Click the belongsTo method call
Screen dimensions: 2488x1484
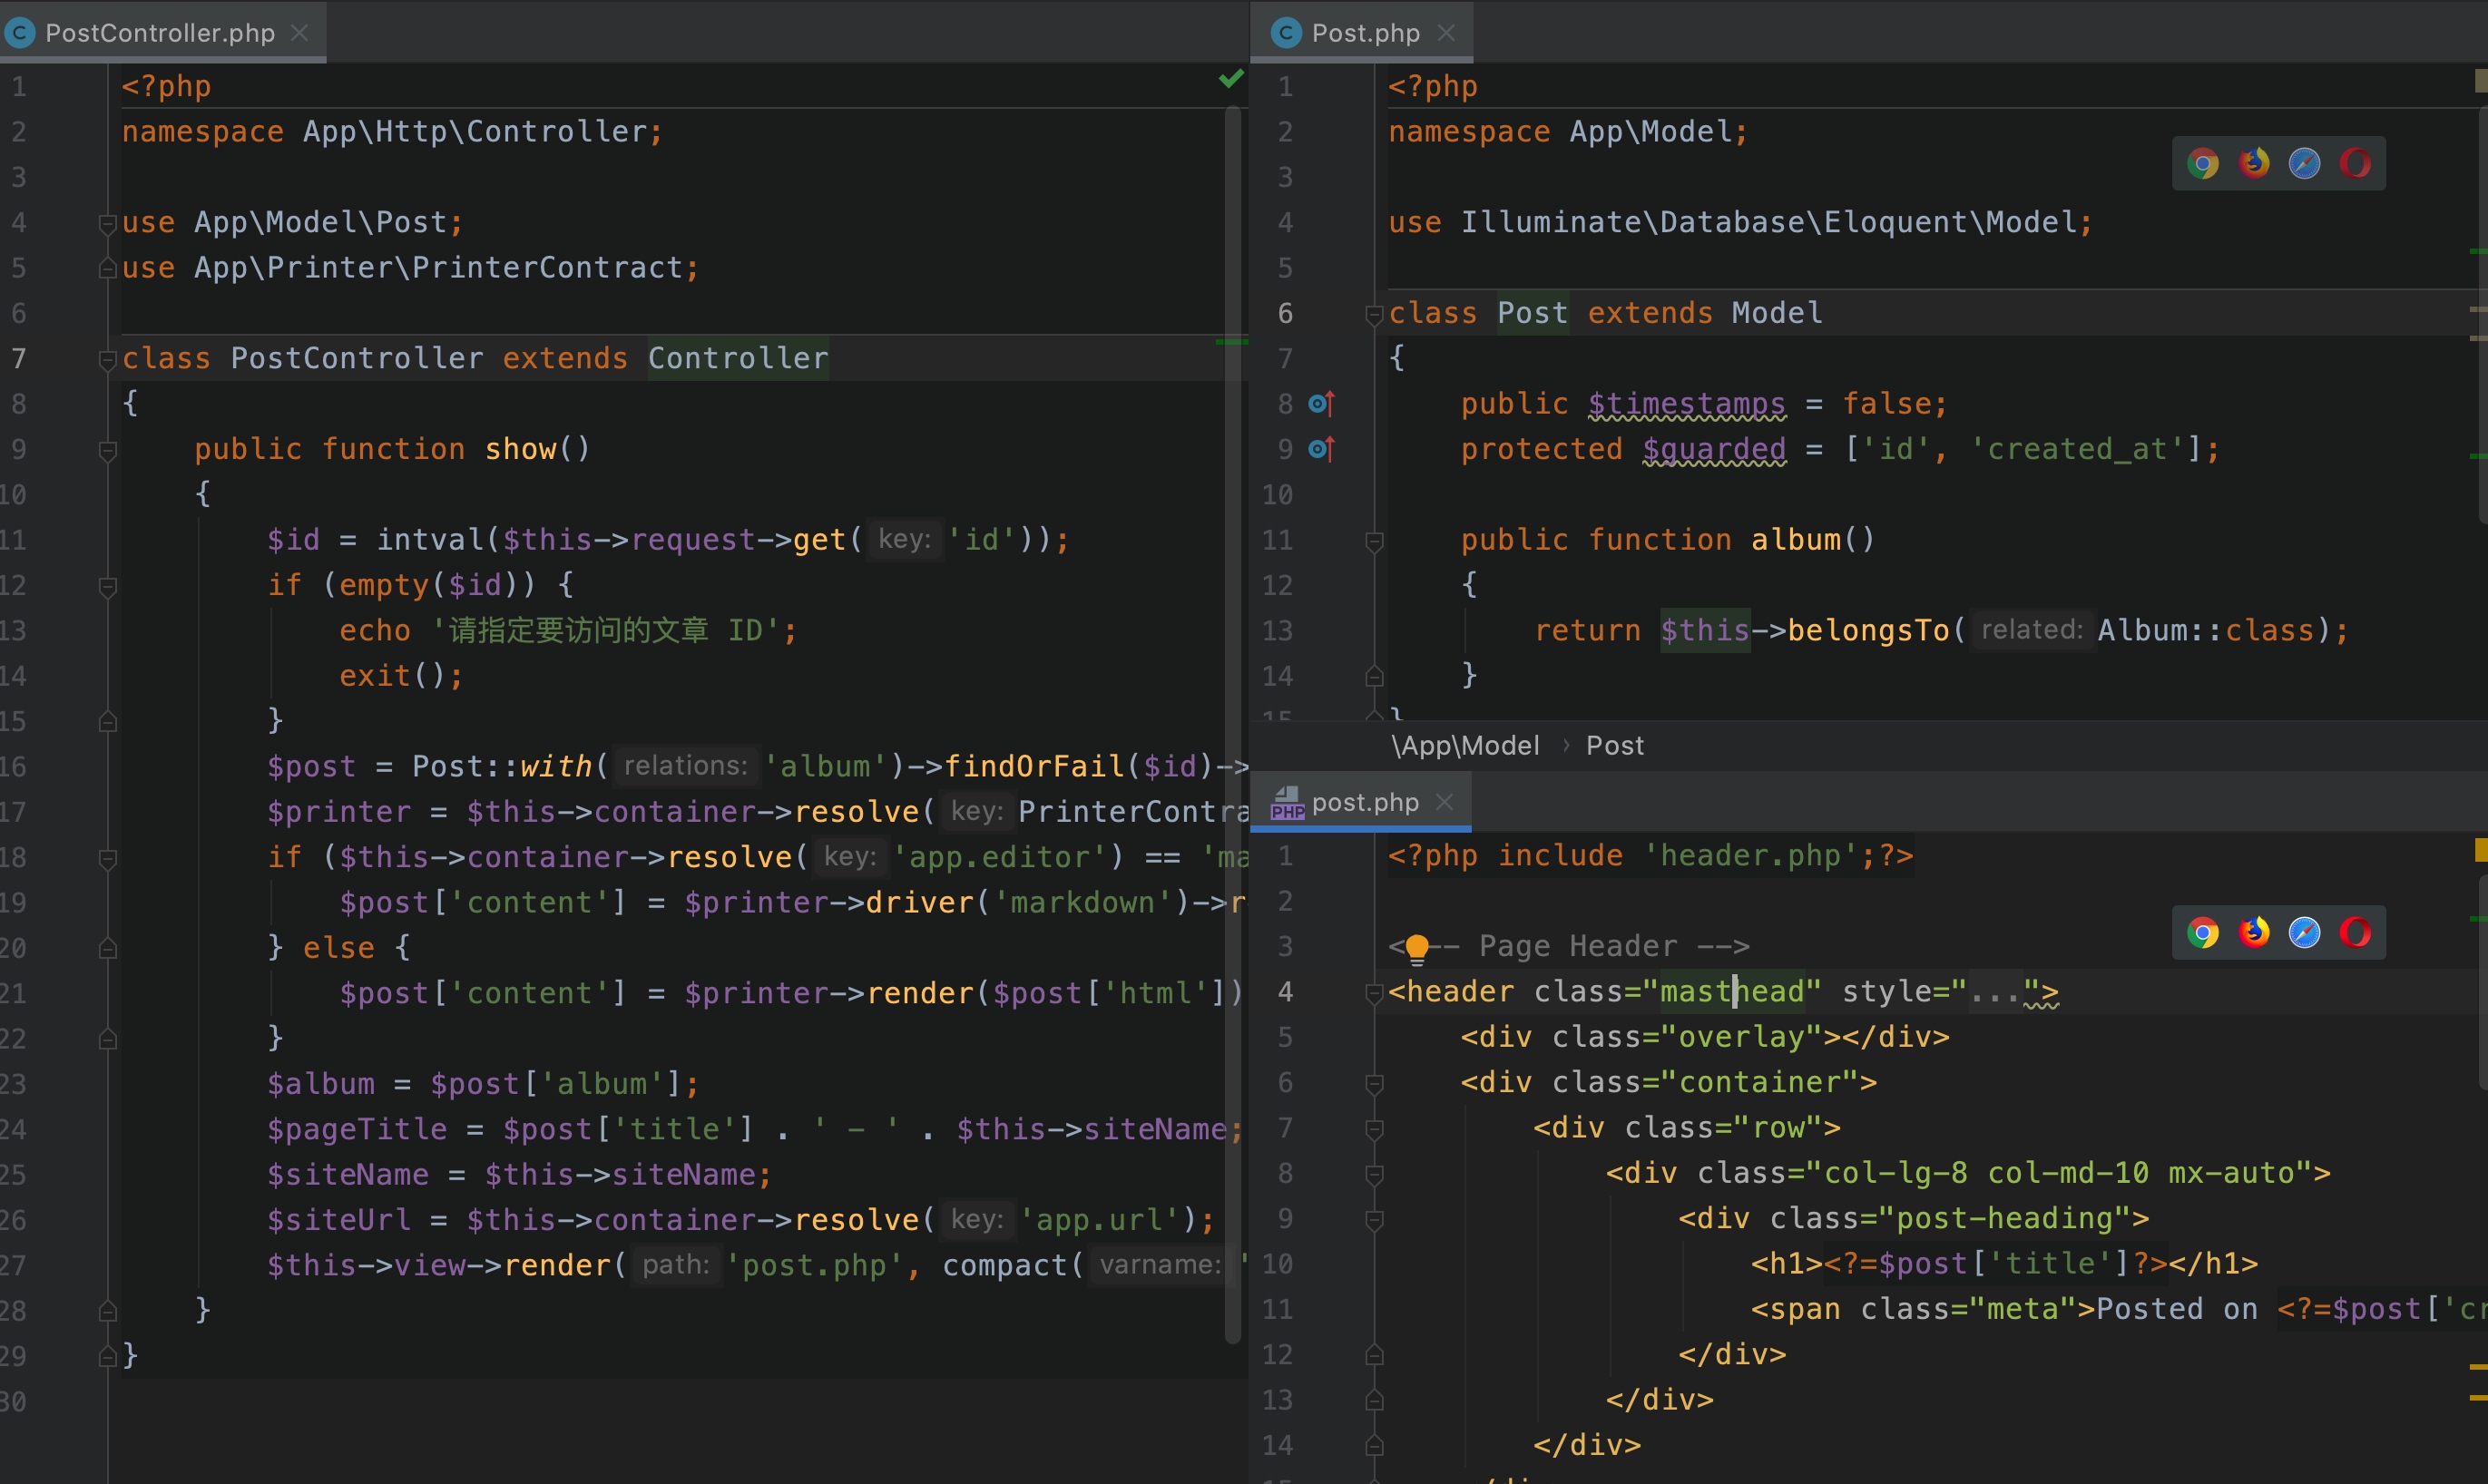tap(1868, 631)
